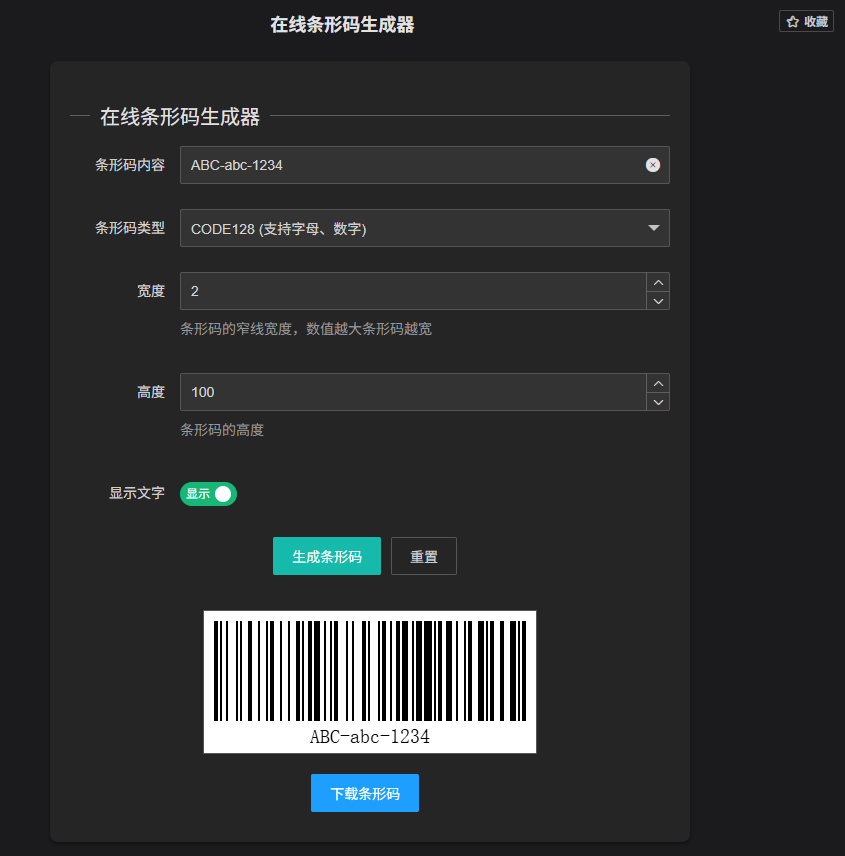Click the 条形码内容 input field
Viewport: 845px width, 856px height.
tap(425, 165)
